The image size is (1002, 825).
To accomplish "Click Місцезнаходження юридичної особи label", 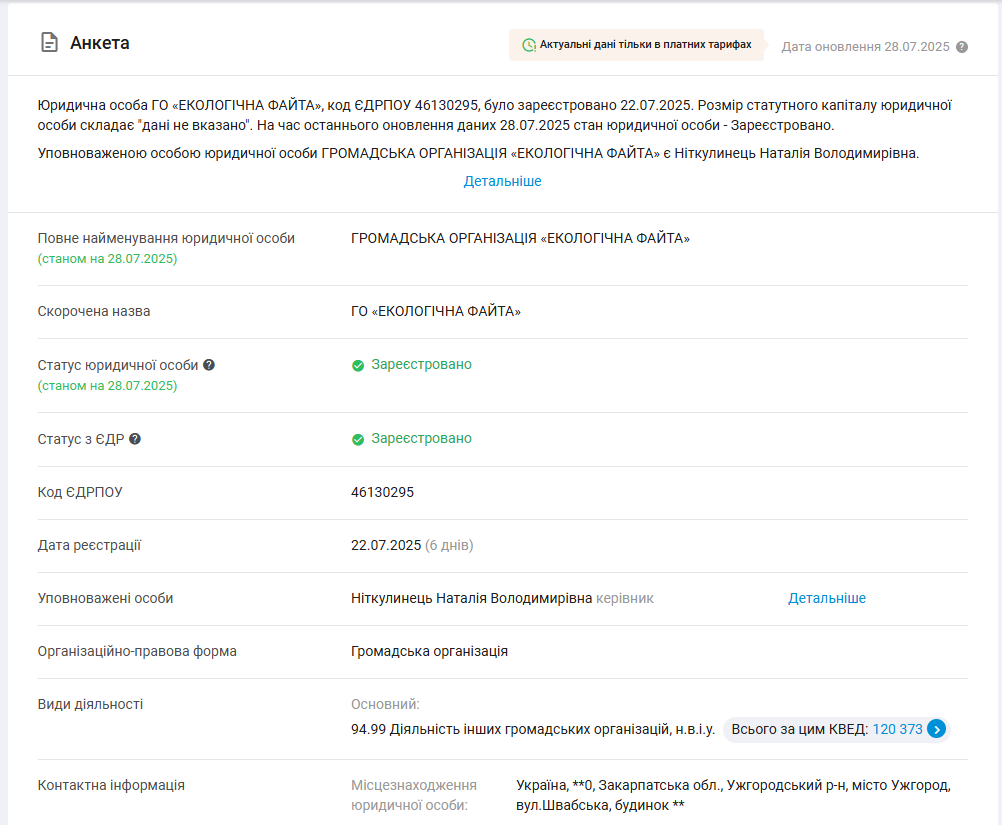I will click(x=414, y=795).
